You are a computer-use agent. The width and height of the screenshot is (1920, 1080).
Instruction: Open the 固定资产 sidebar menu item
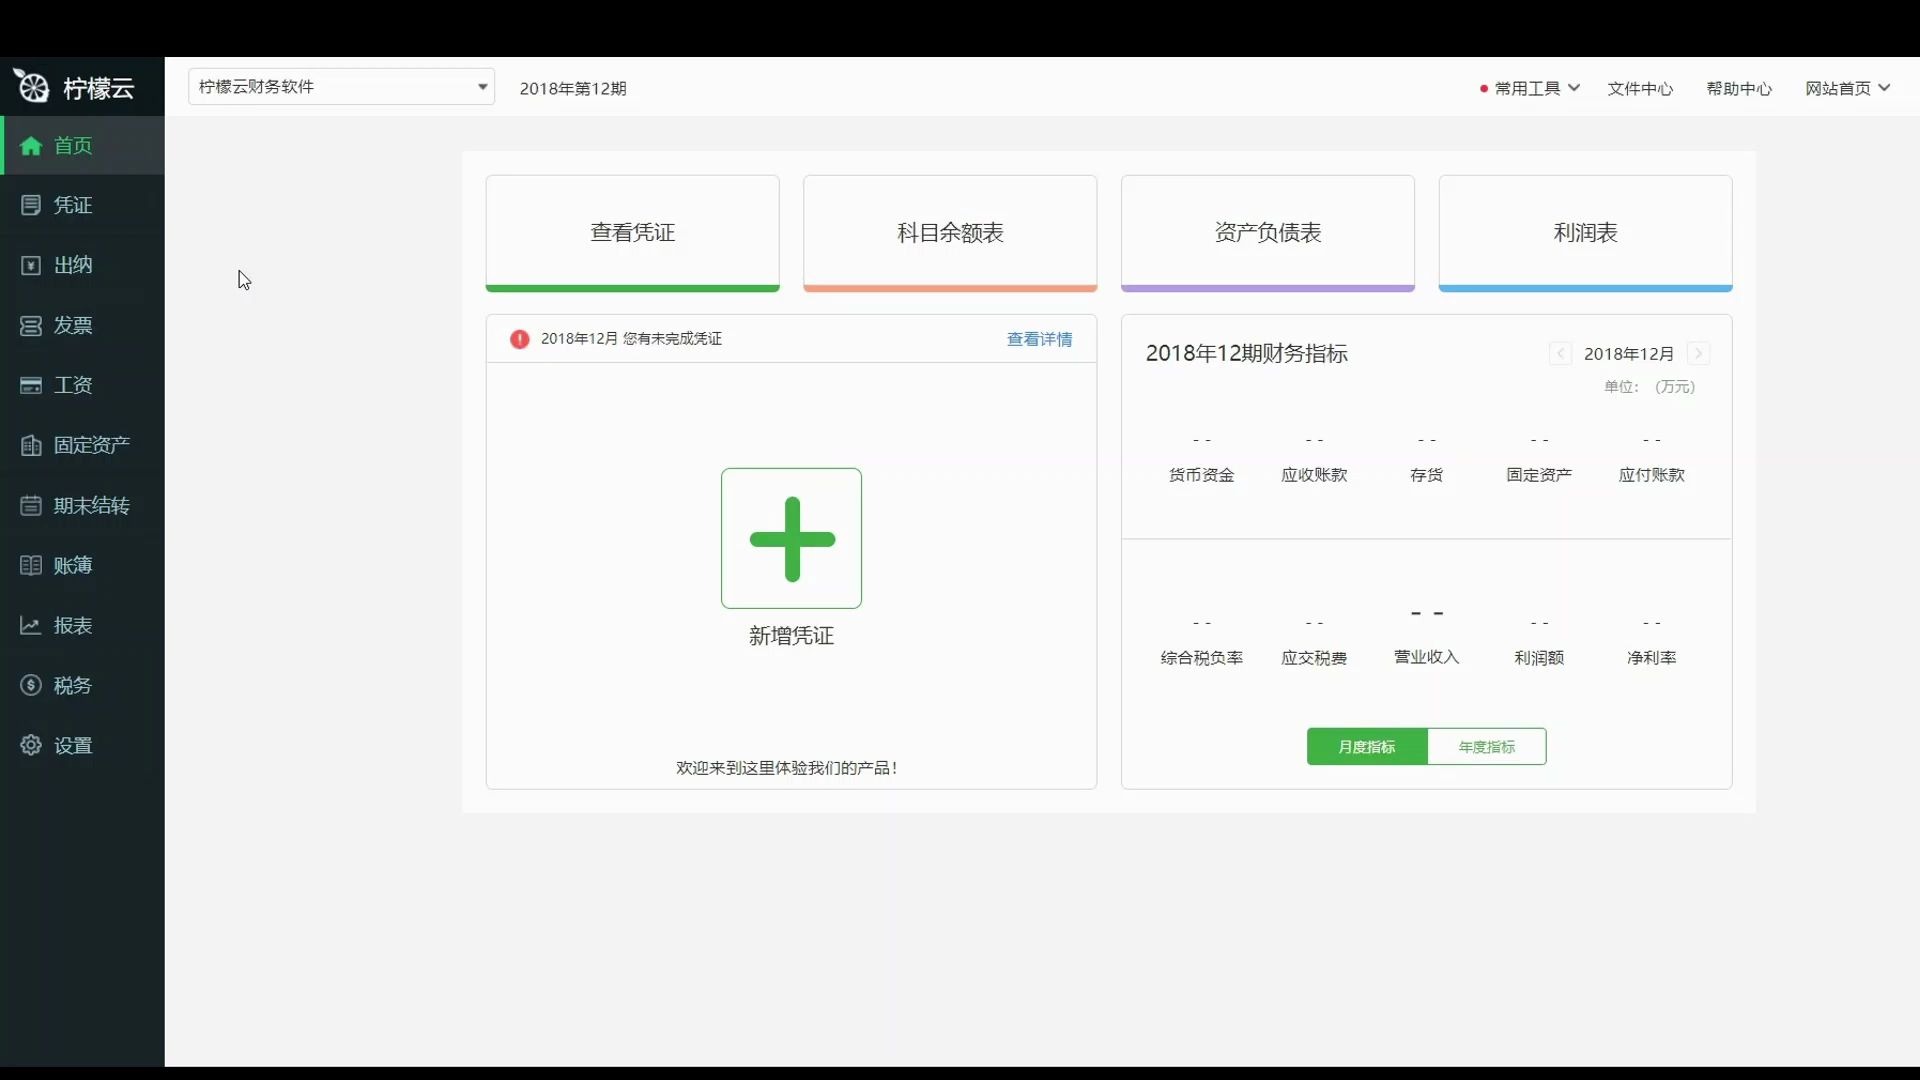coord(82,445)
